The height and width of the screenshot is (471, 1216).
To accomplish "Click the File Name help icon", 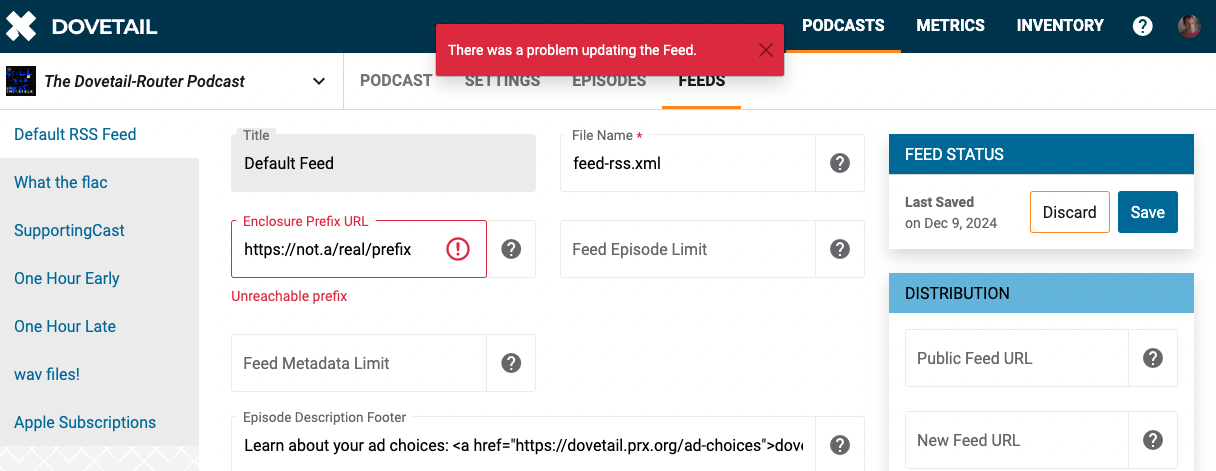I will [840, 163].
